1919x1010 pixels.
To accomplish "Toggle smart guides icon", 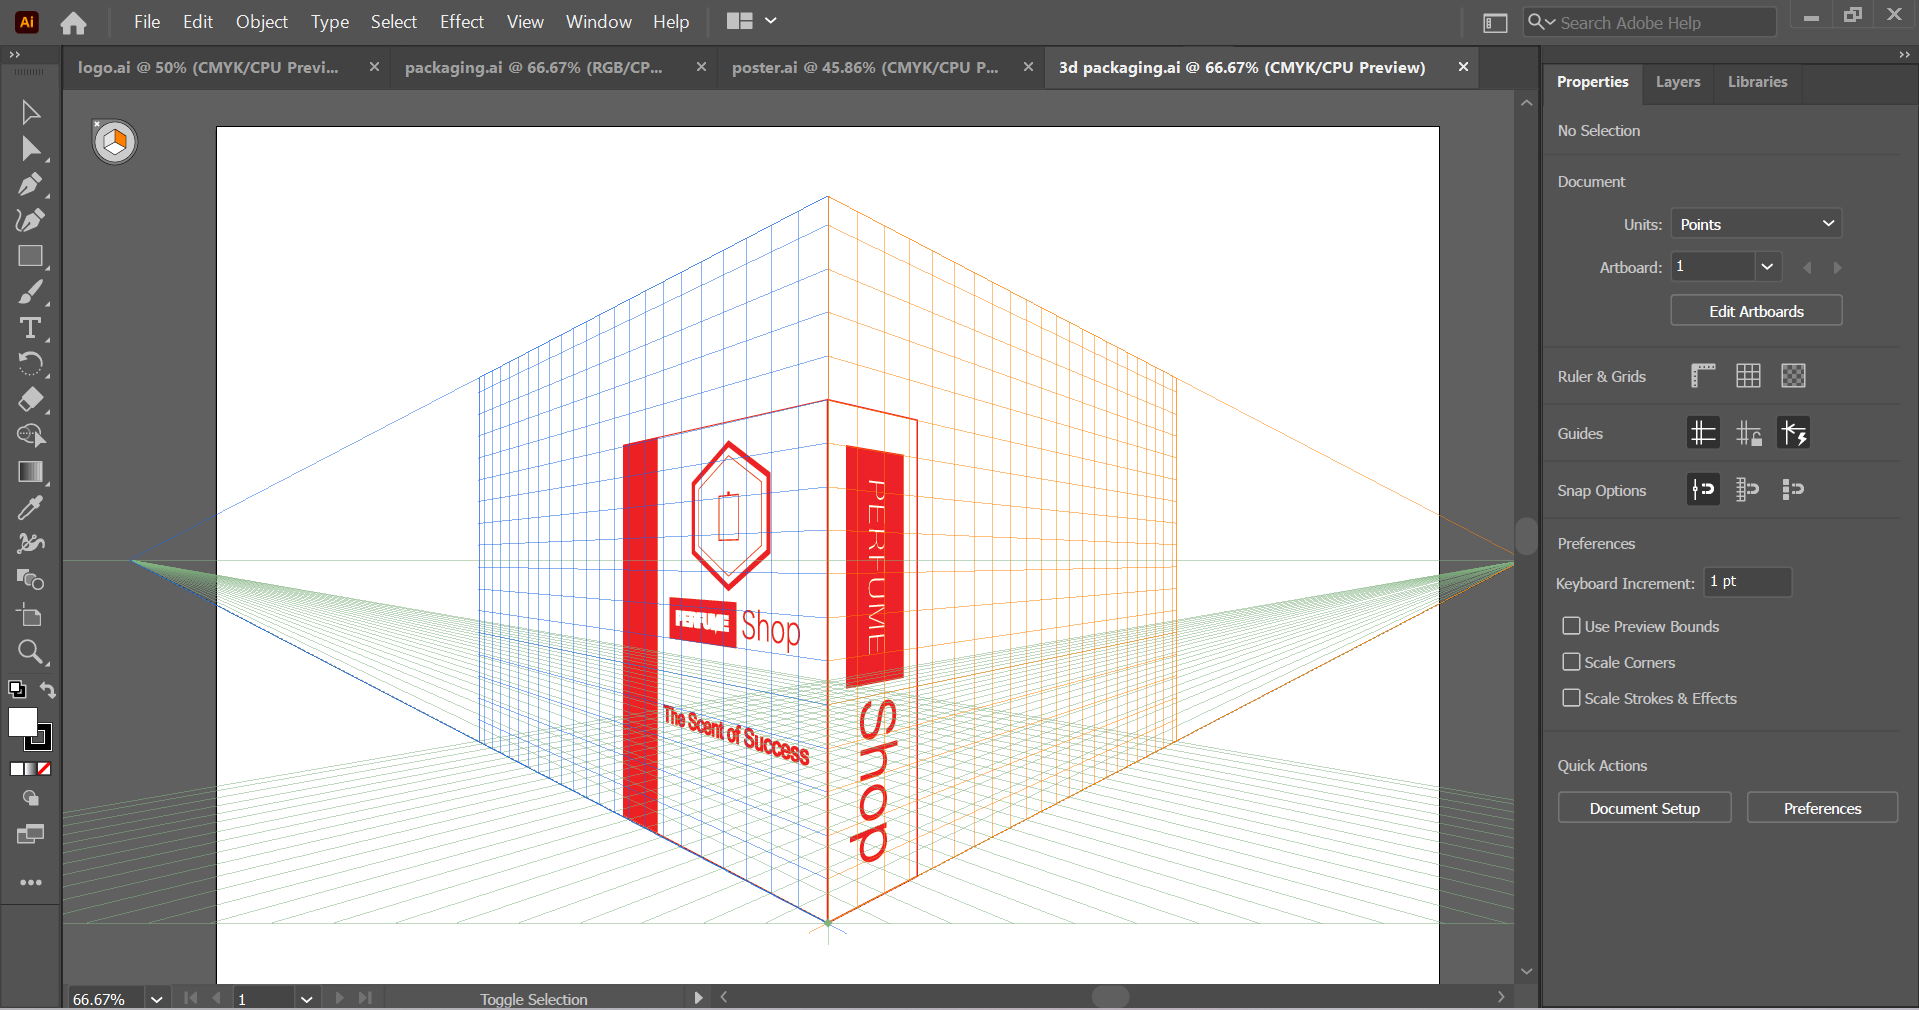I will 1793,433.
